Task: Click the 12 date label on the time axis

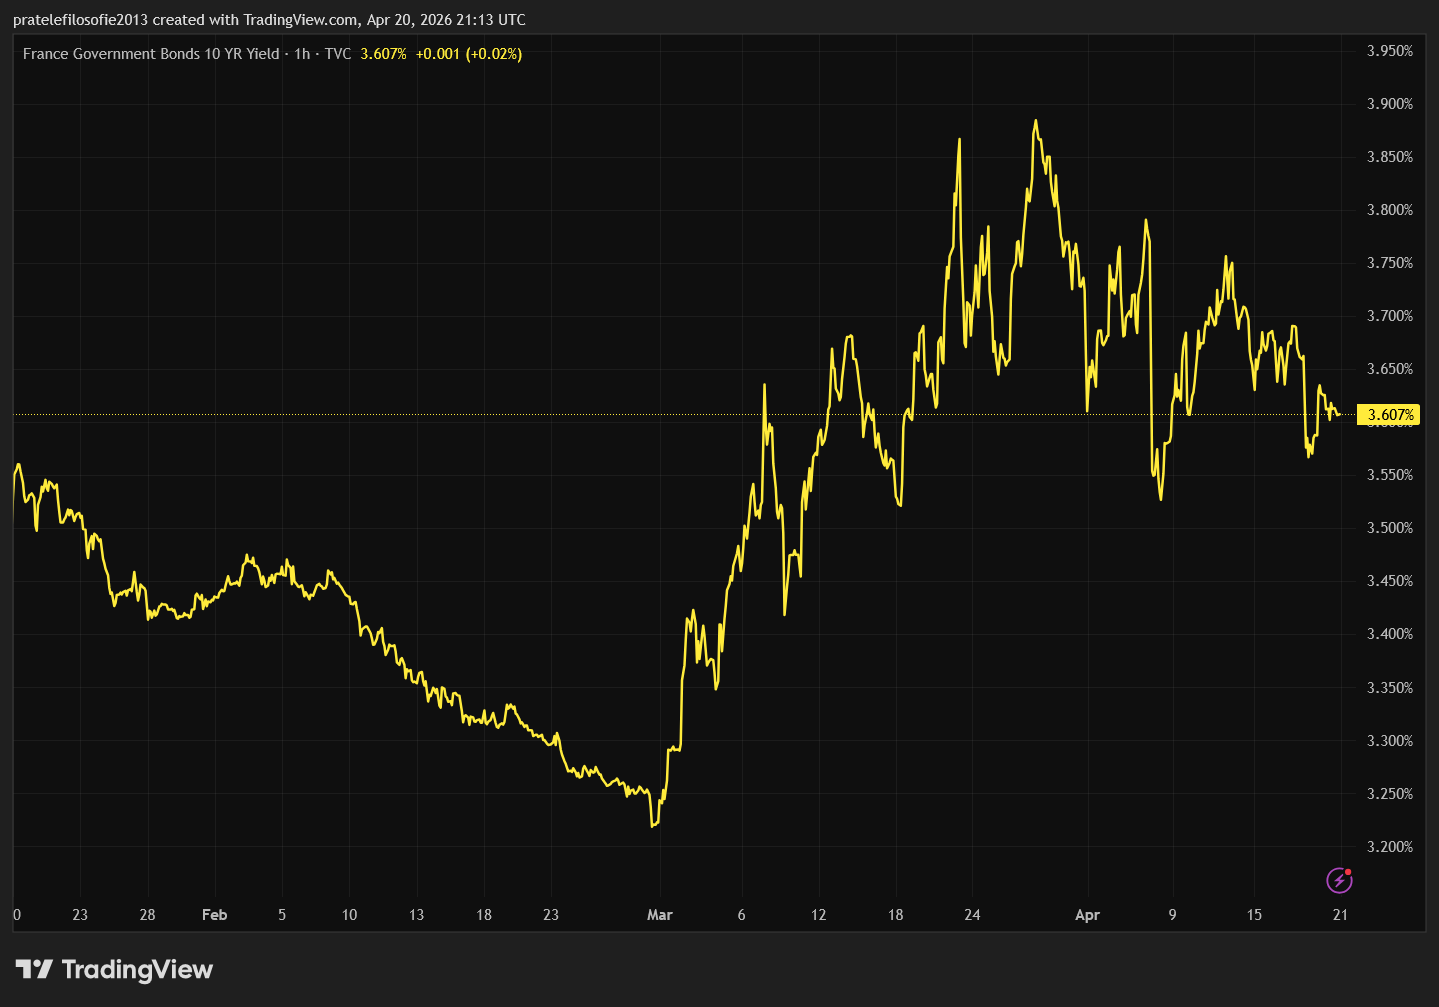Action: pos(819,915)
